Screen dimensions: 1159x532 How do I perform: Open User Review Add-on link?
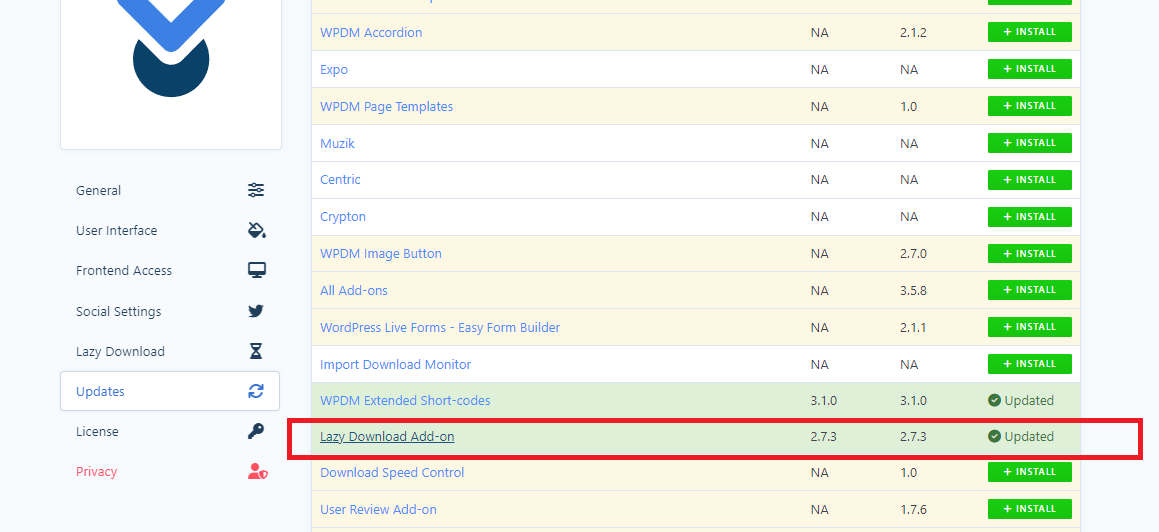(x=378, y=510)
